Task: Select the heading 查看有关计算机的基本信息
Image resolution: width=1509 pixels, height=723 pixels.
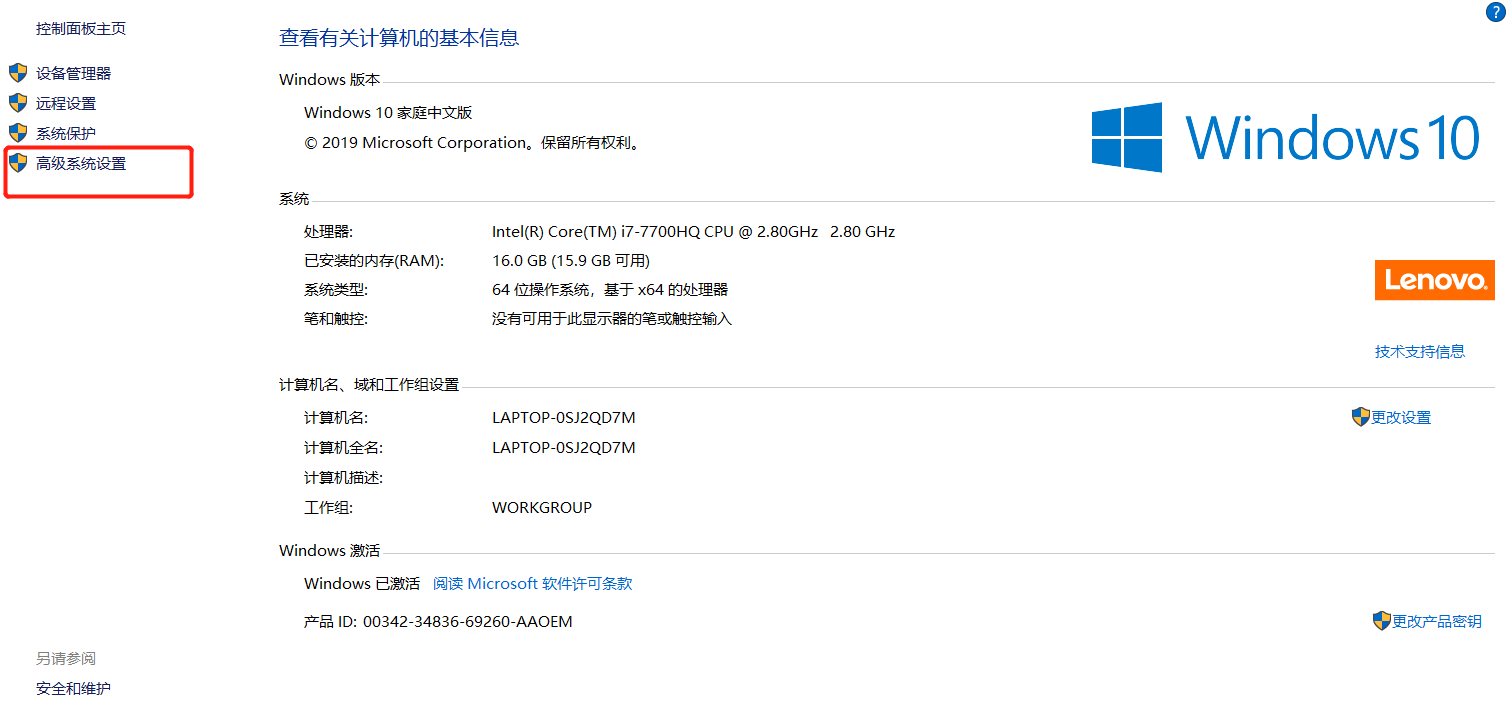Action: pyautogui.click(x=399, y=38)
